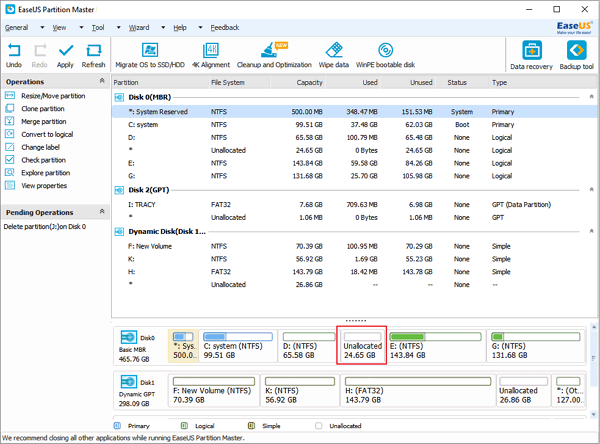
Task: Sort by the Unused column header
Action: pos(408,82)
